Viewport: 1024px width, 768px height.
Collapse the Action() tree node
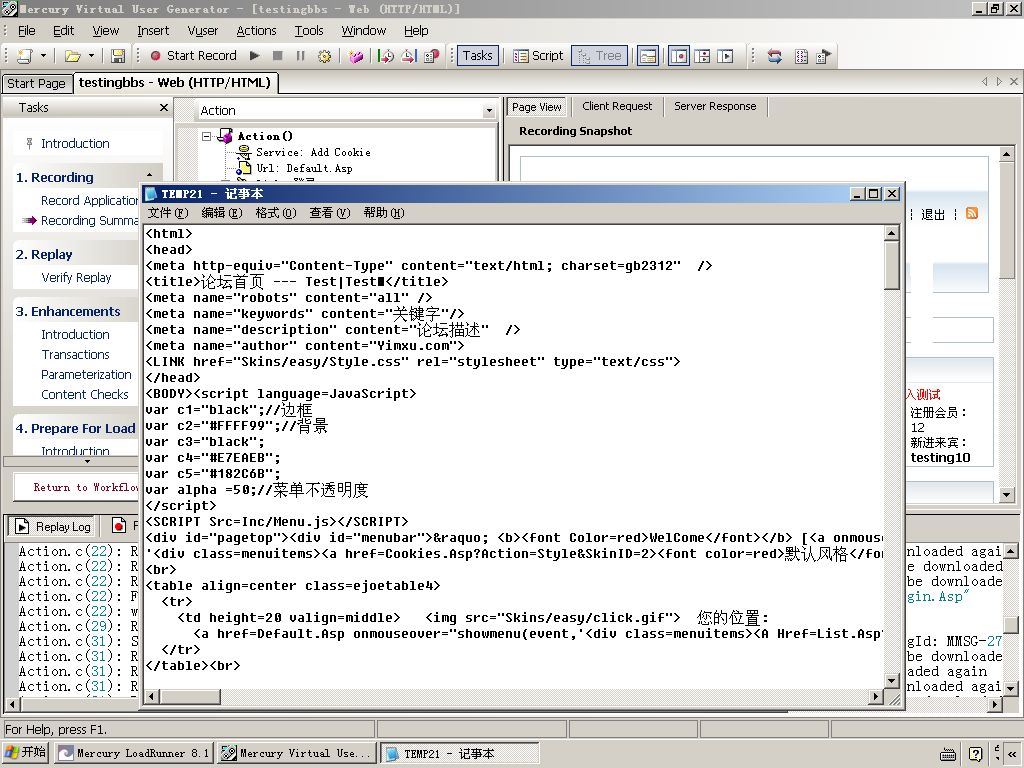pos(206,136)
